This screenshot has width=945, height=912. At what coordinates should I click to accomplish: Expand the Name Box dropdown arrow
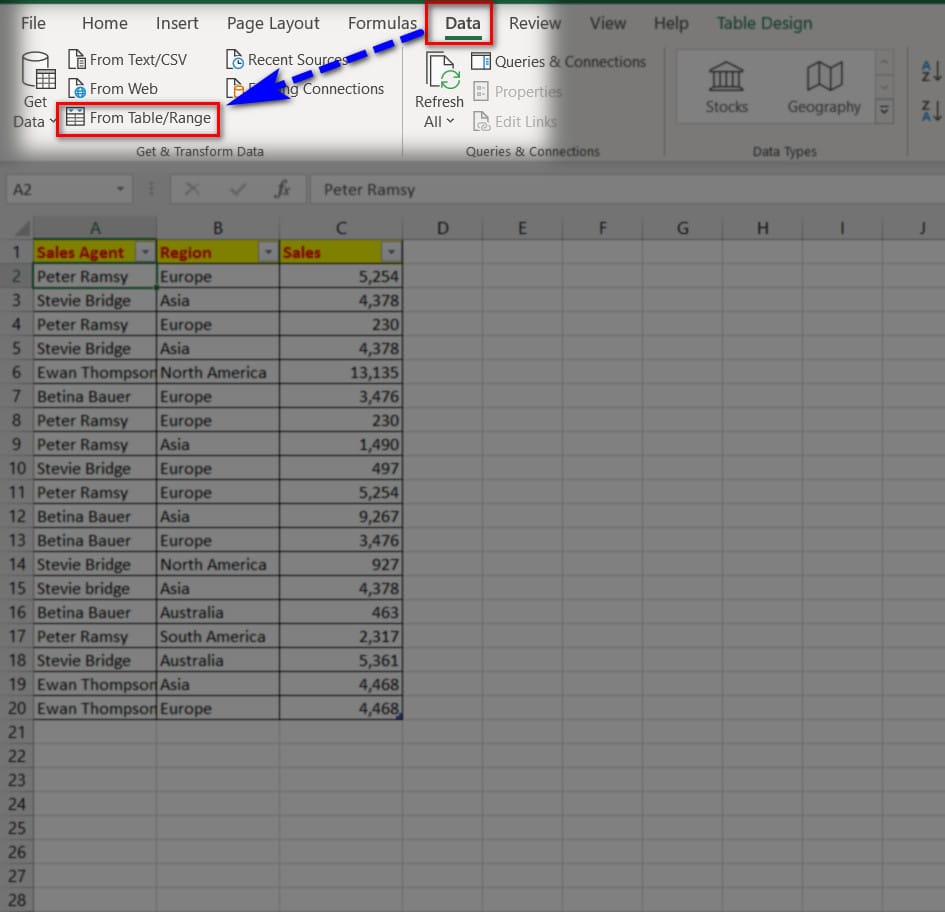[x=121, y=189]
